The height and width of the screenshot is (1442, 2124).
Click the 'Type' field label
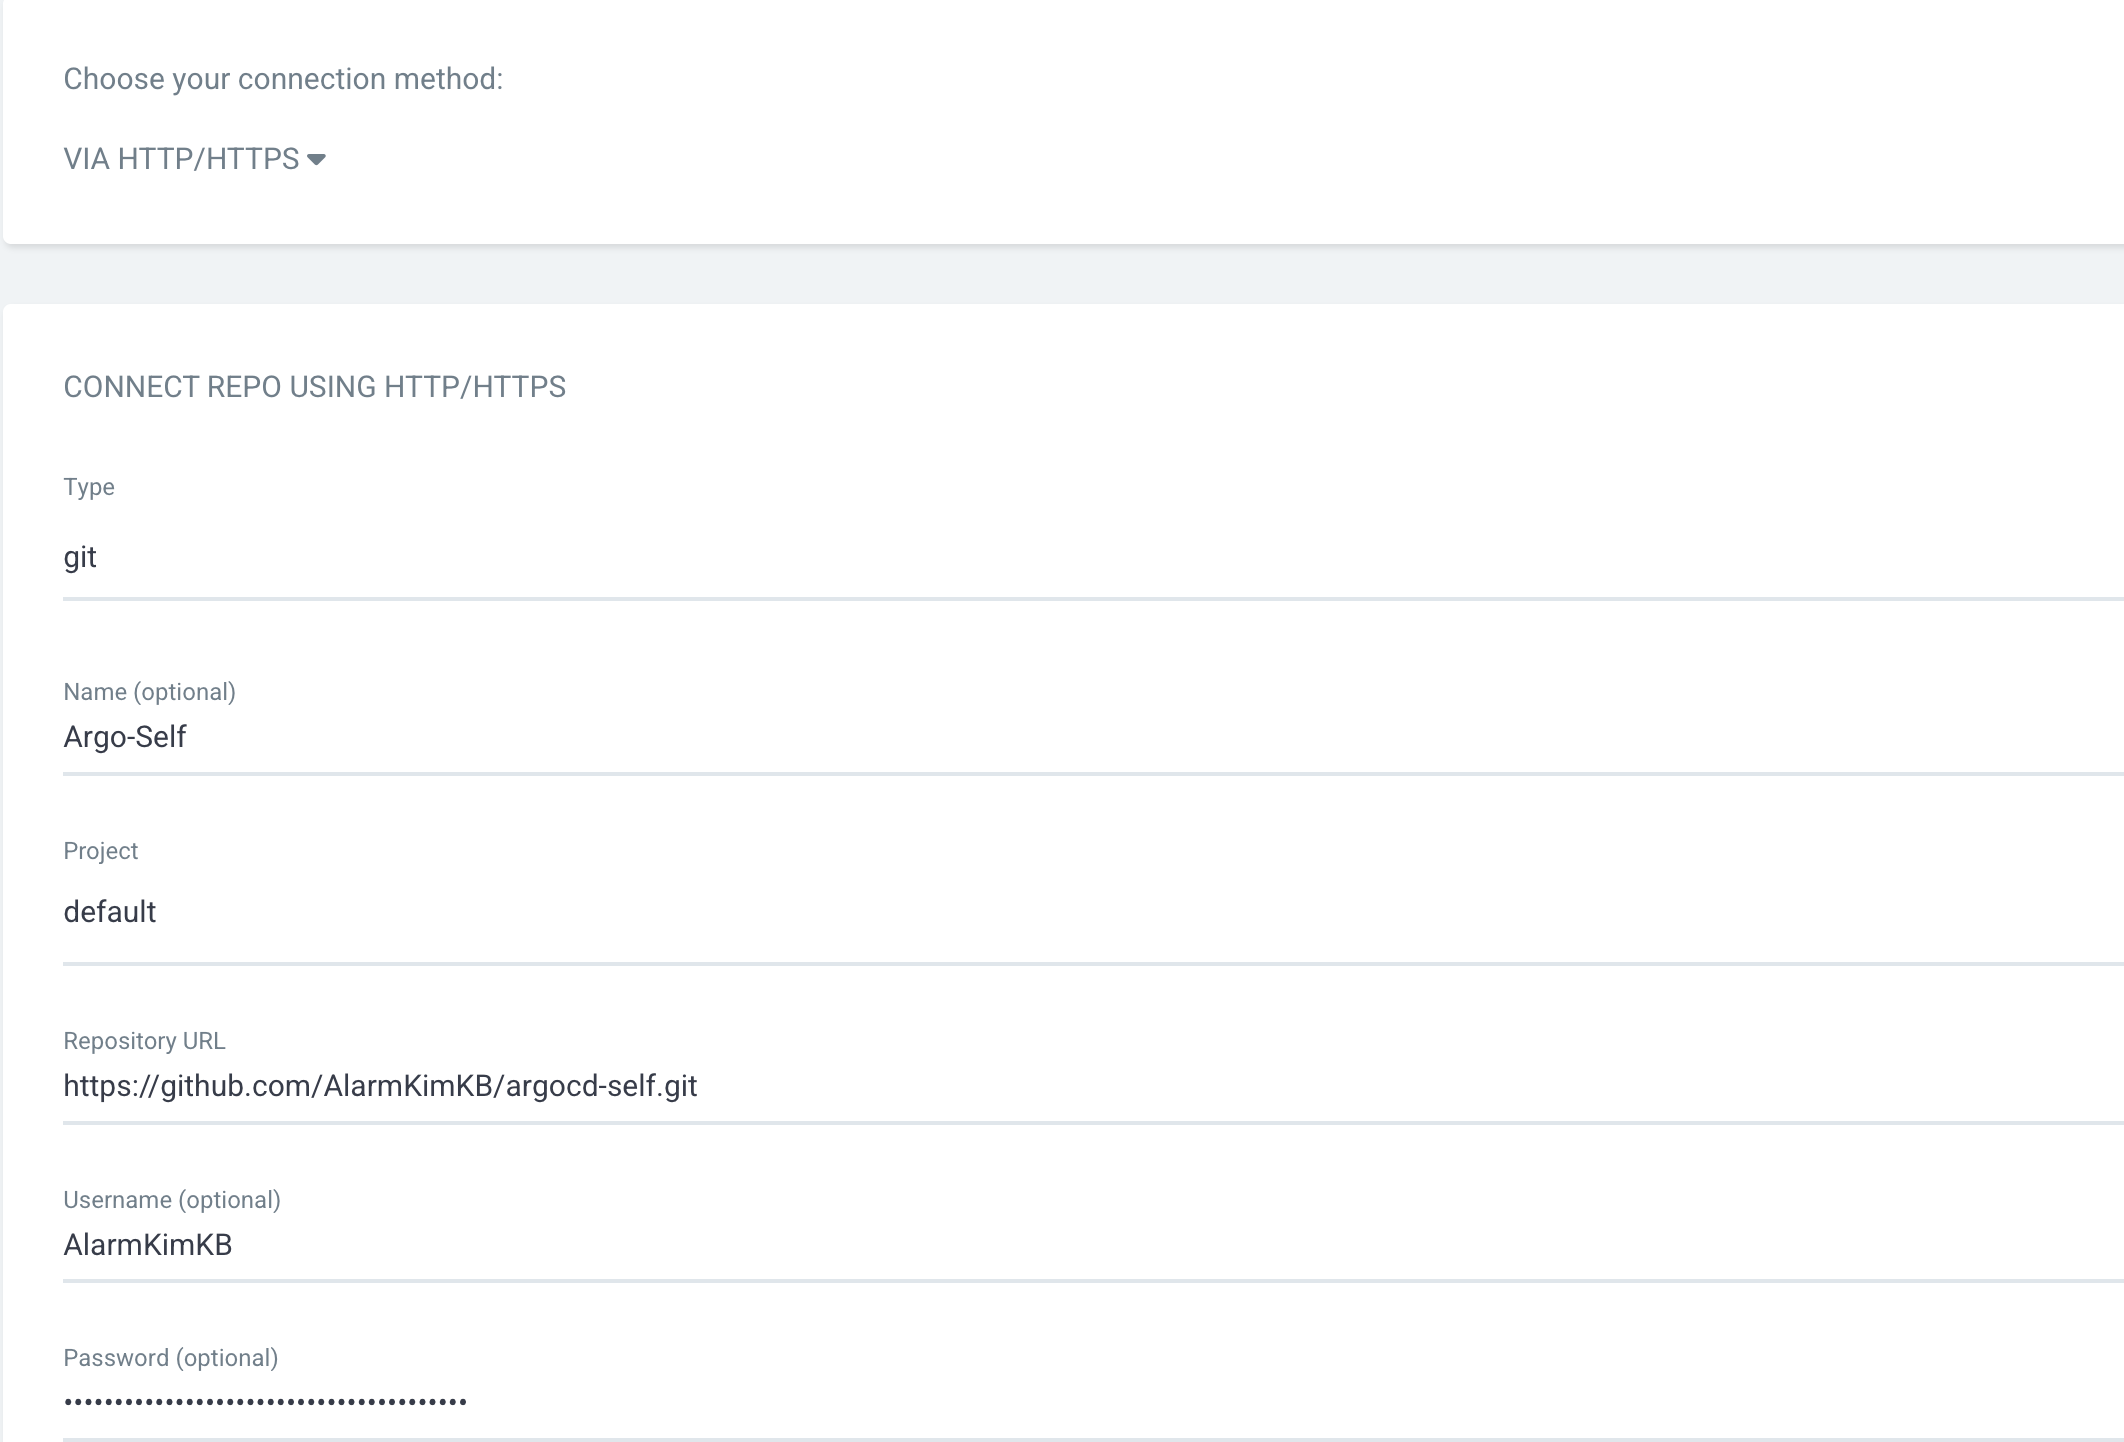[89, 487]
